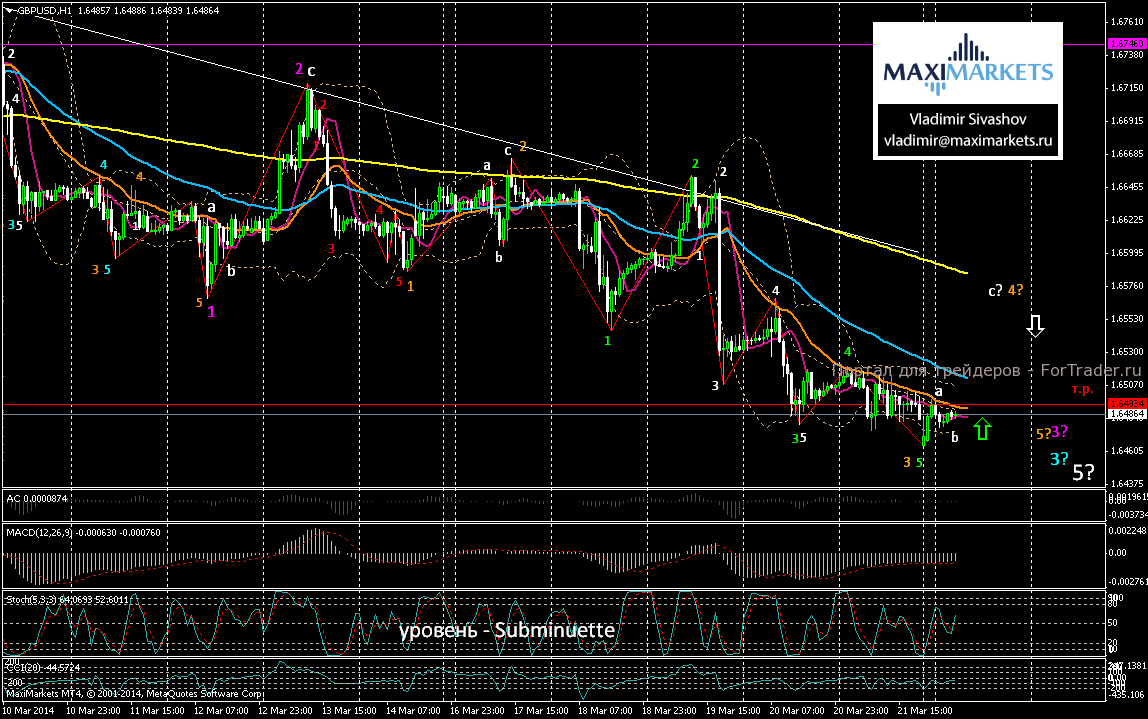Click the green up arrow marker

coord(982,429)
